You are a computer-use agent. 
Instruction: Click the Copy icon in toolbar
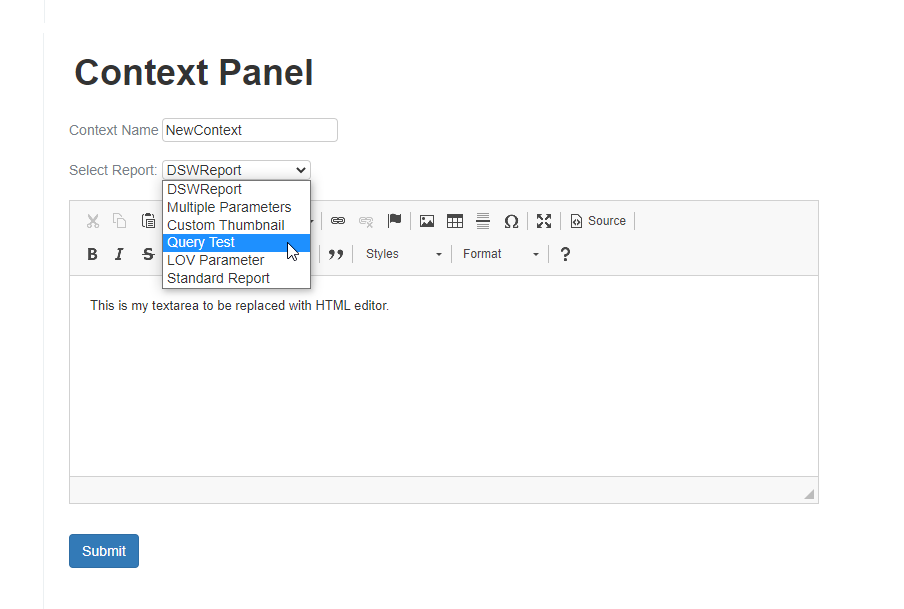click(119, 221)
